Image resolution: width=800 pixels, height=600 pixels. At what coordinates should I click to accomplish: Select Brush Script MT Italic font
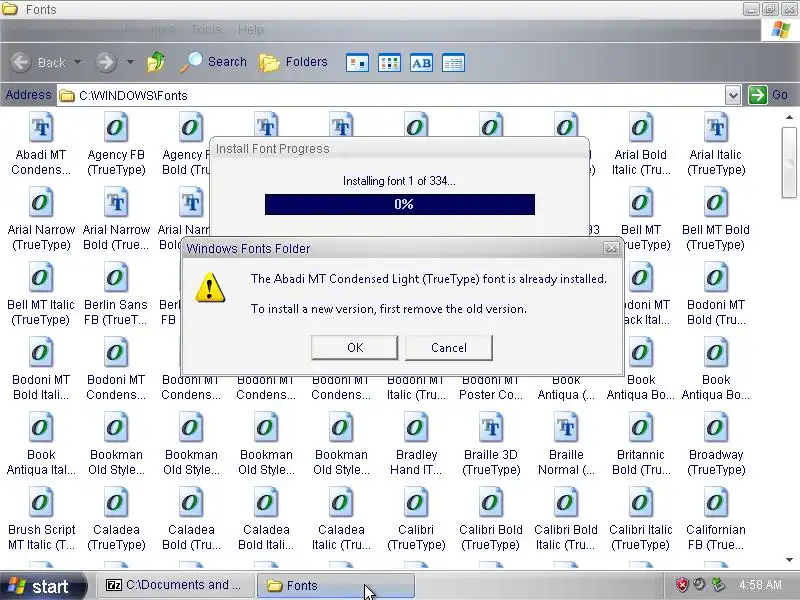click(41, 519)
